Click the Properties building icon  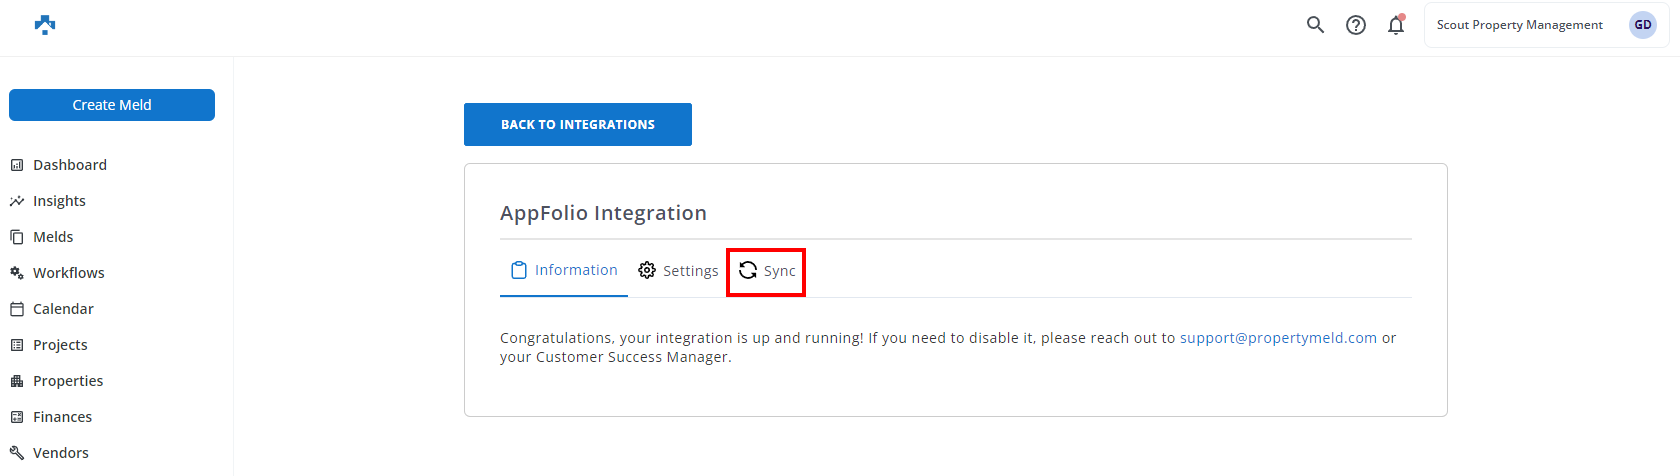point(17,381)
